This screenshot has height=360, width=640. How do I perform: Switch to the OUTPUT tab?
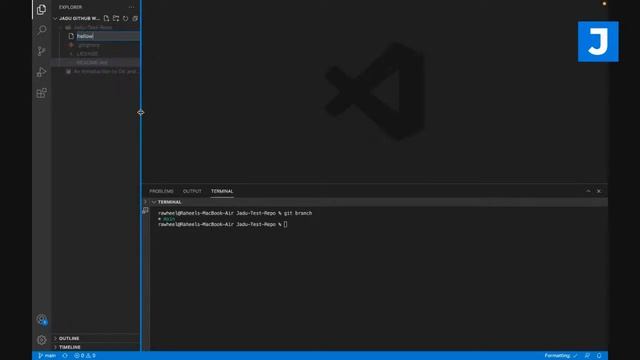(x=192, y=191)
